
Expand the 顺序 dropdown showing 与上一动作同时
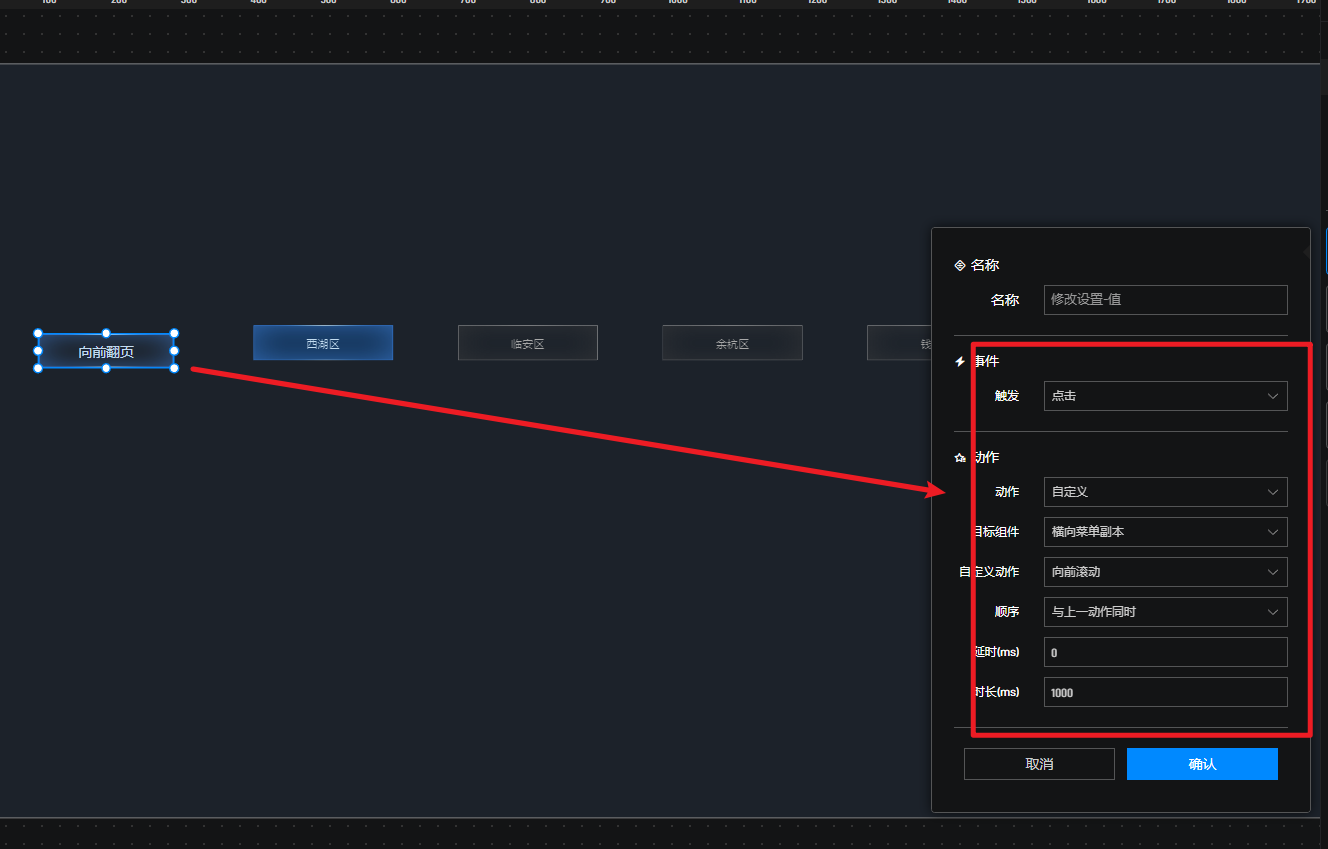(1165, 612)
